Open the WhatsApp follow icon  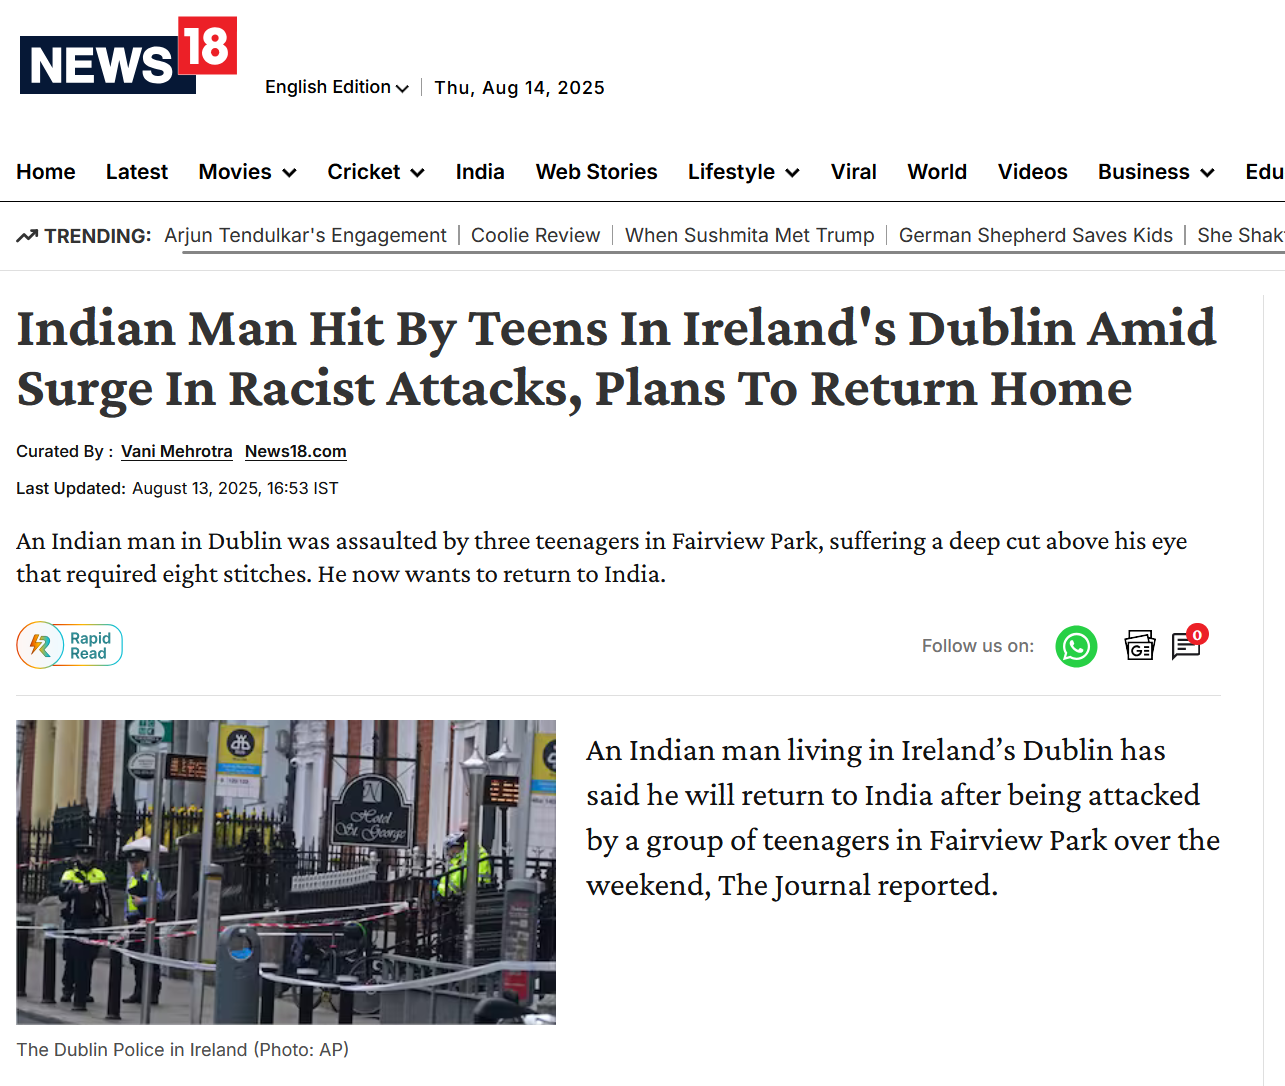click(x=1076, y=646)
